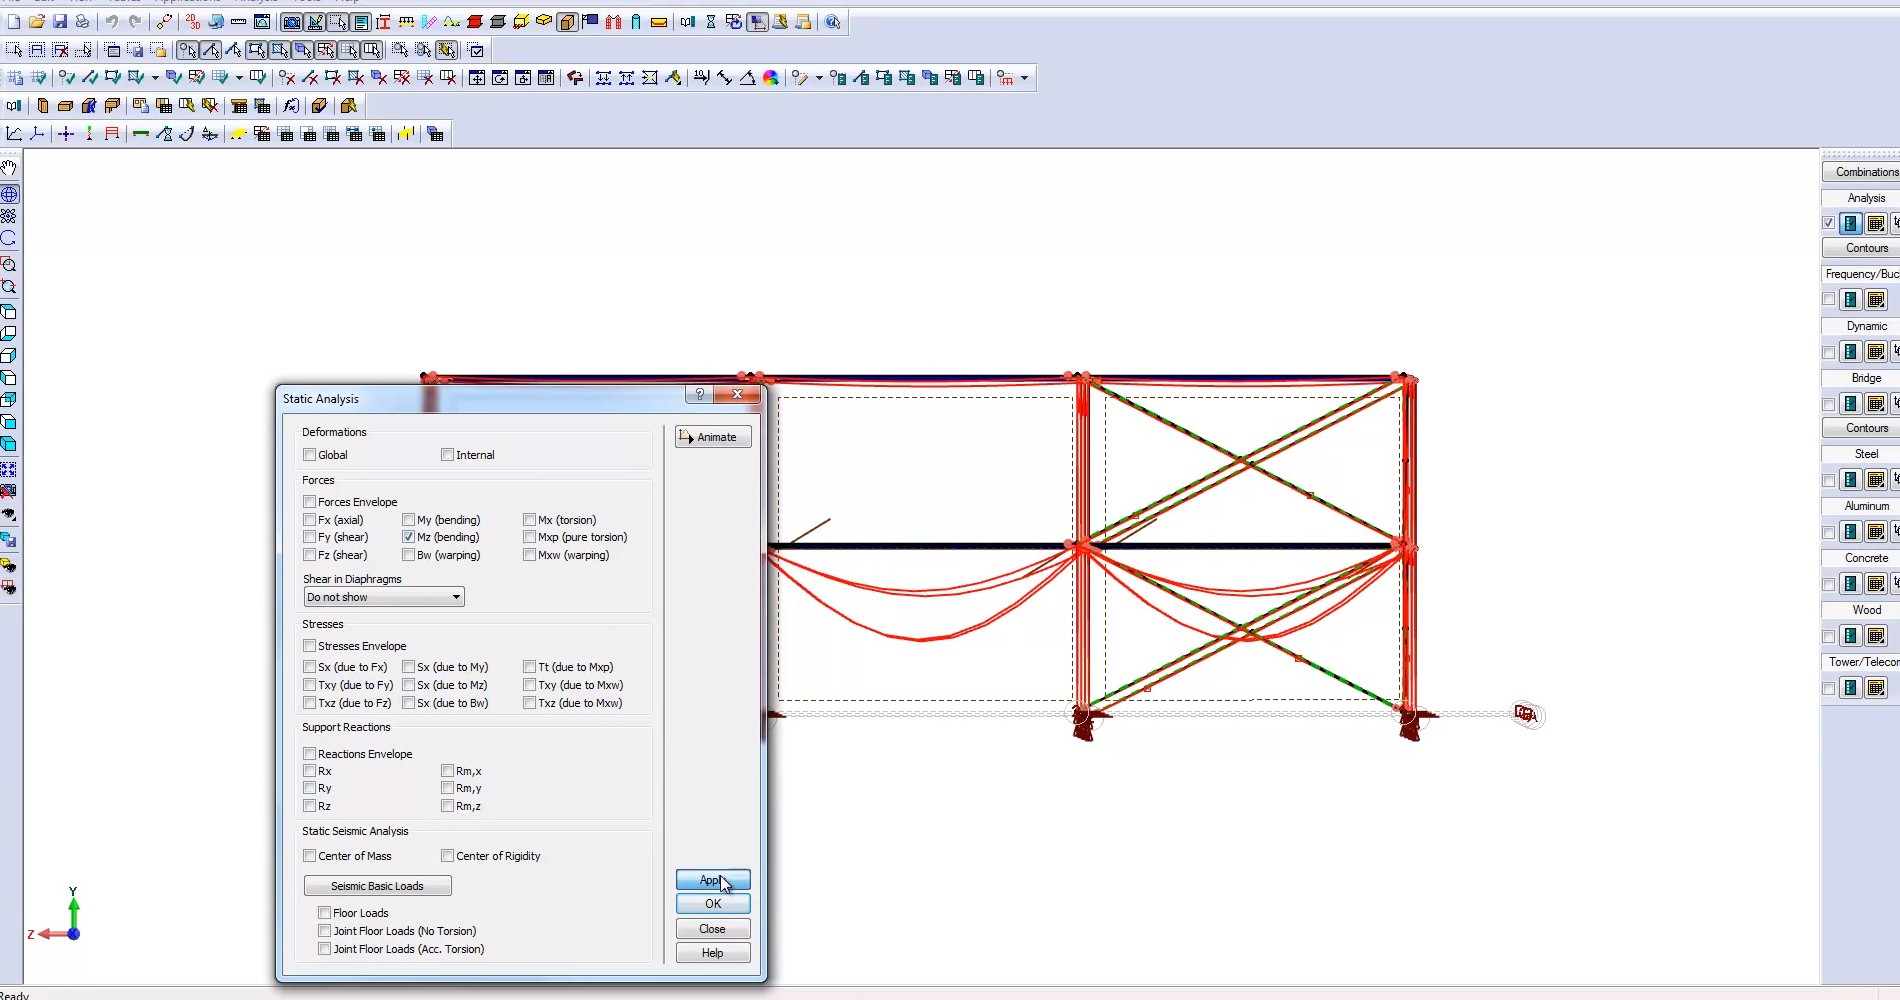Expand dropdown at end of third toolbar

[1025, 78]
